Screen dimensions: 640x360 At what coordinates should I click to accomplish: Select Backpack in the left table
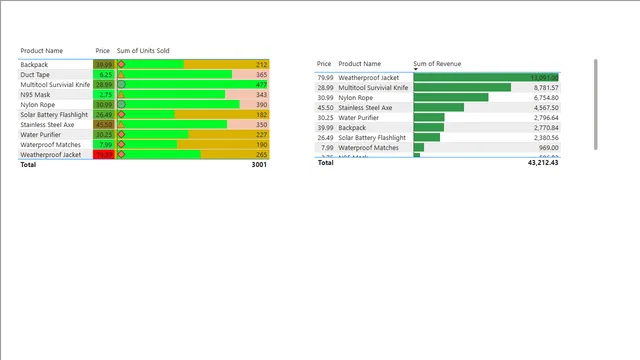(x=34, y=64)
